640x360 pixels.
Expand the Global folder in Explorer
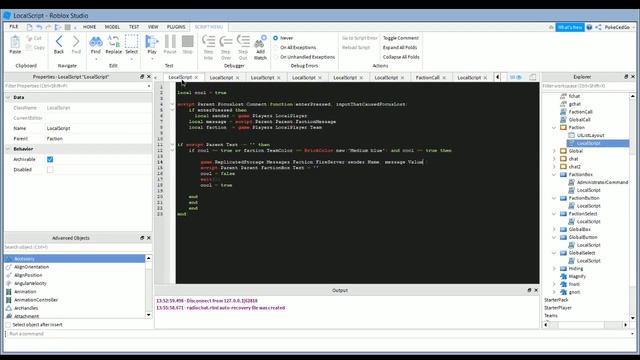coord(554,151)
